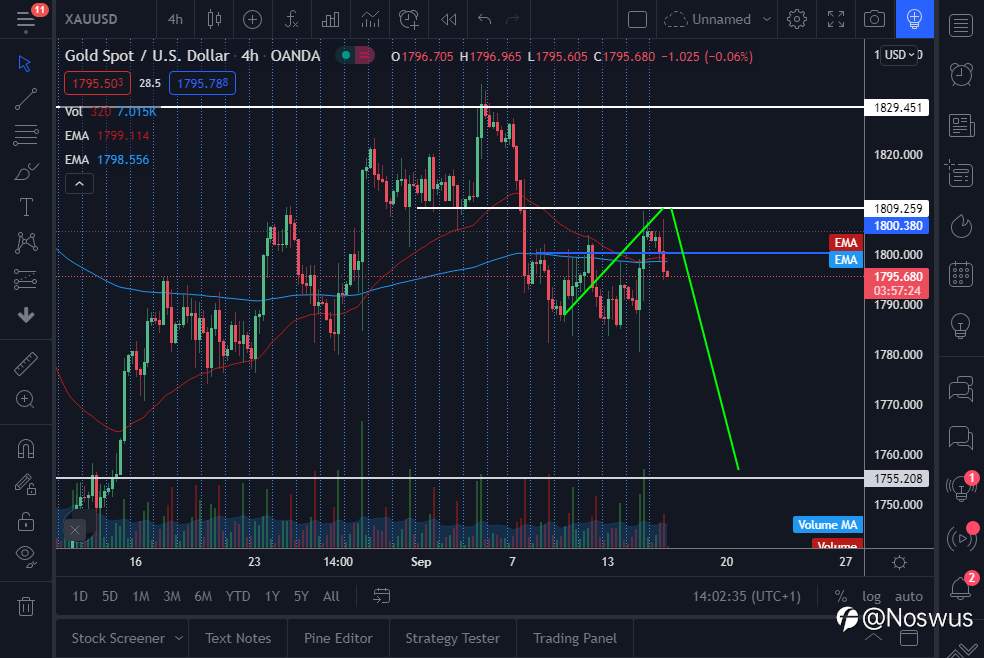984x658 pixels.
Task: Open the indicators fx menu
Action: coord(291,19)
